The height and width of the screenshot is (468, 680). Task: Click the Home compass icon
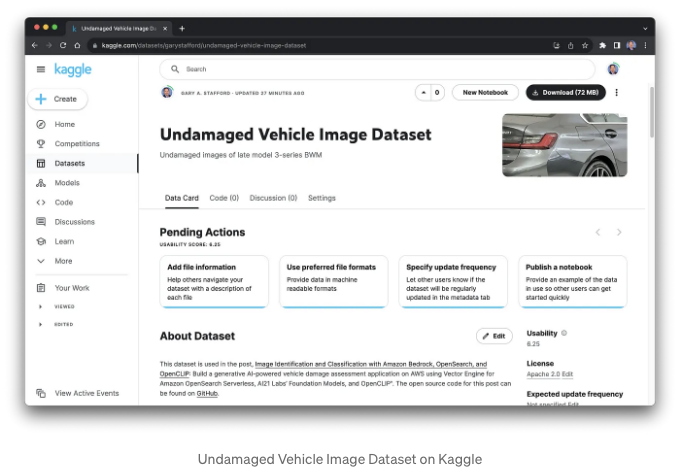[x=41, y=124]
